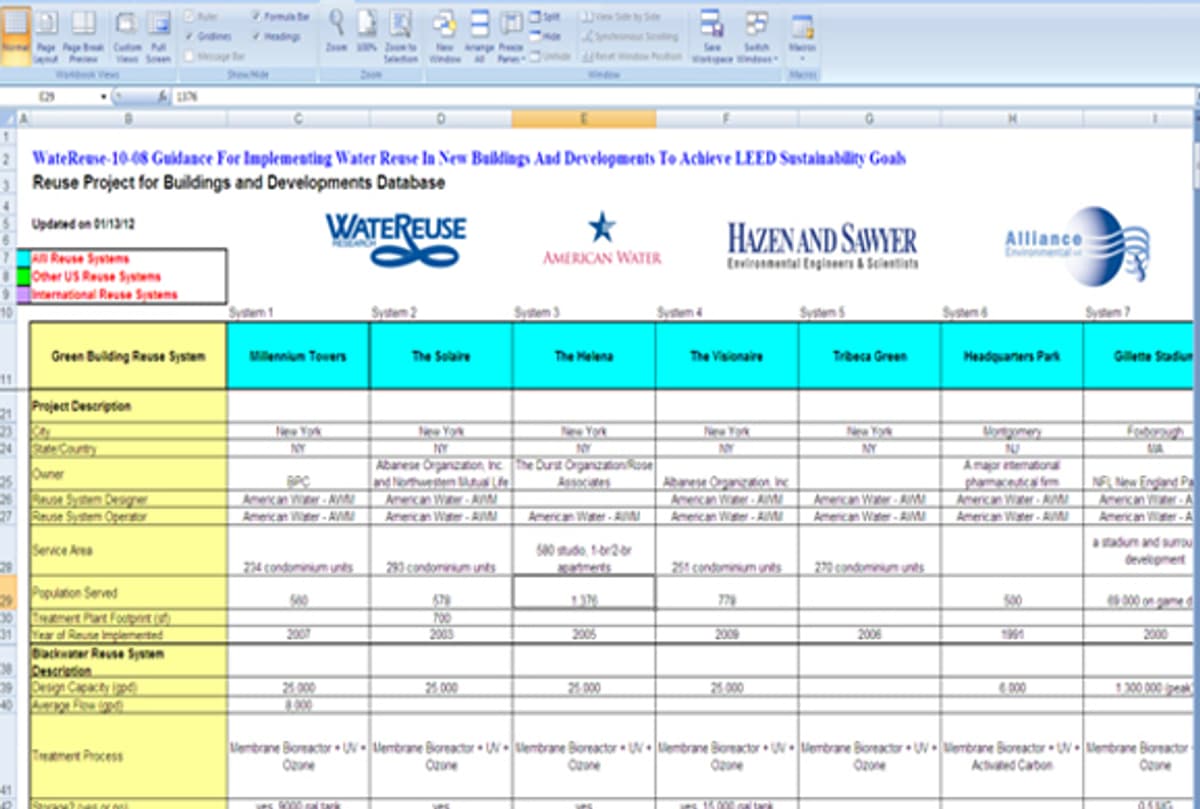Select column H header
Viewport: 1200px width, 809px height.
click(1012, 119)
